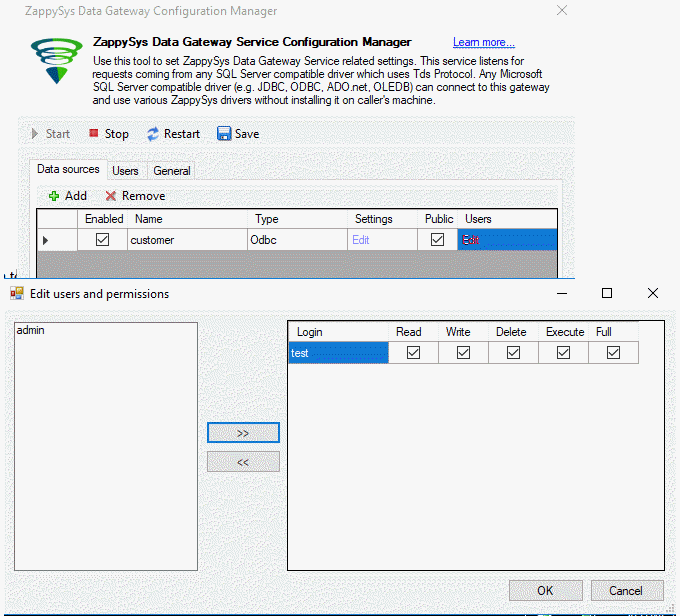Select the Odbc type cell
Screen dimensions: 680x616
[x=298, y=240]
